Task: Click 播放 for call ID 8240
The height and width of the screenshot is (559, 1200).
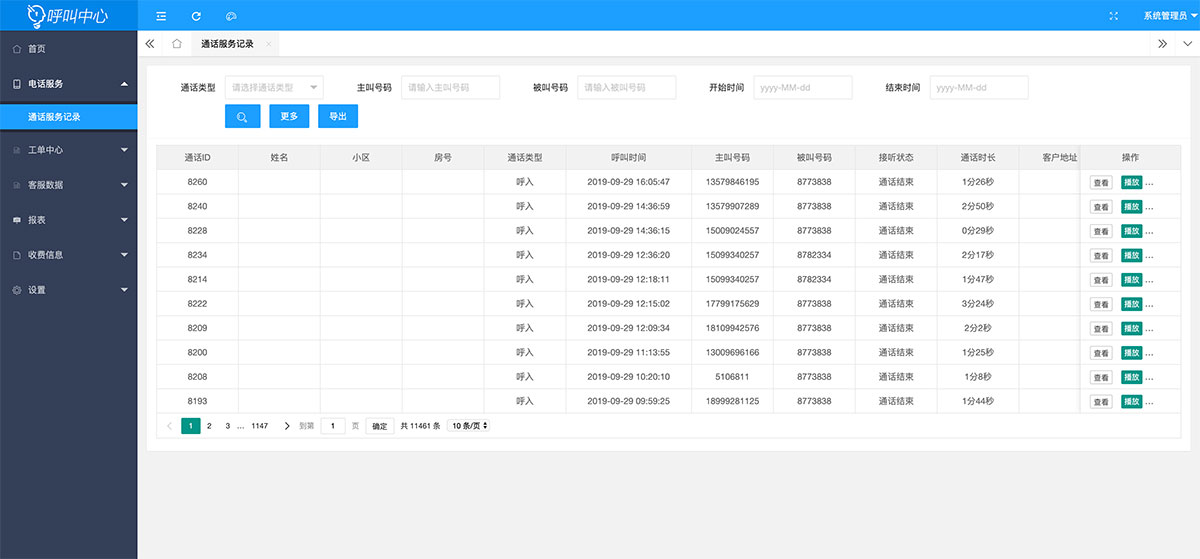Action: tap(1131, 206)
